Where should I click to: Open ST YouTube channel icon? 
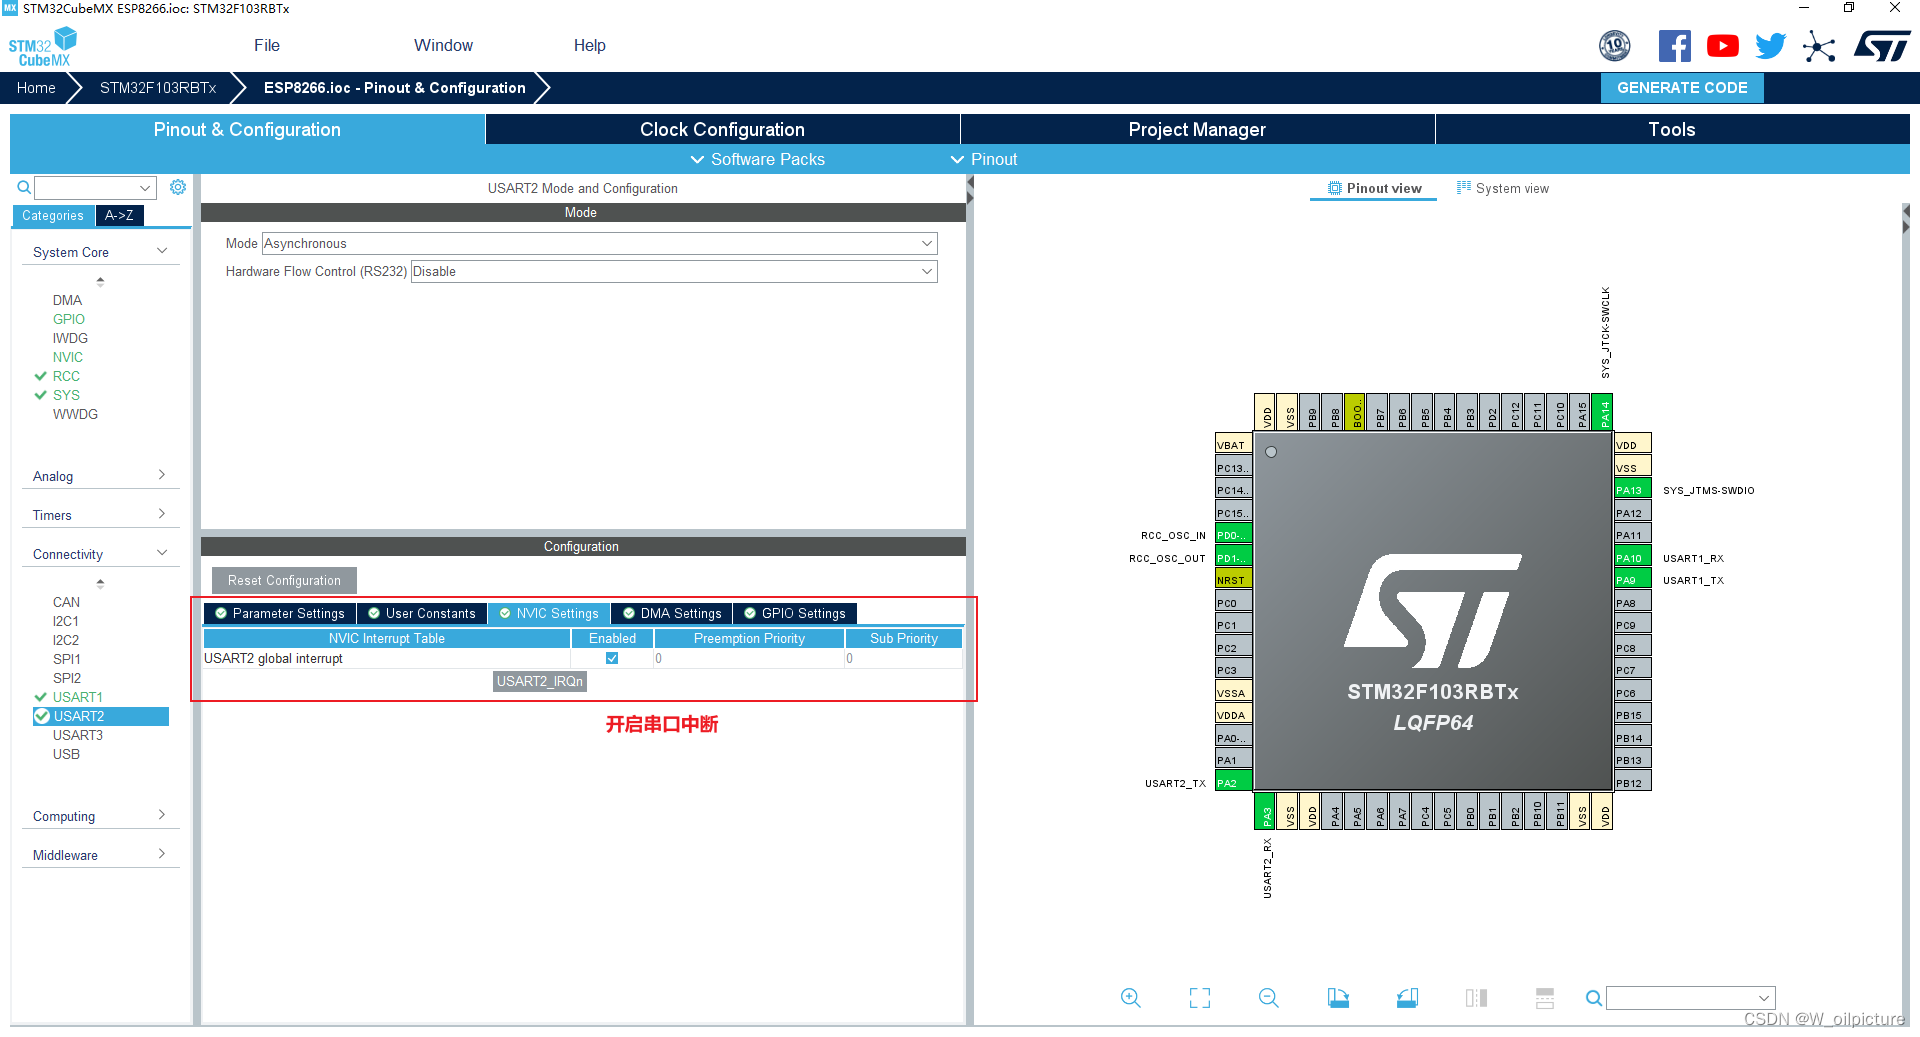click(x=1722, y=46)
